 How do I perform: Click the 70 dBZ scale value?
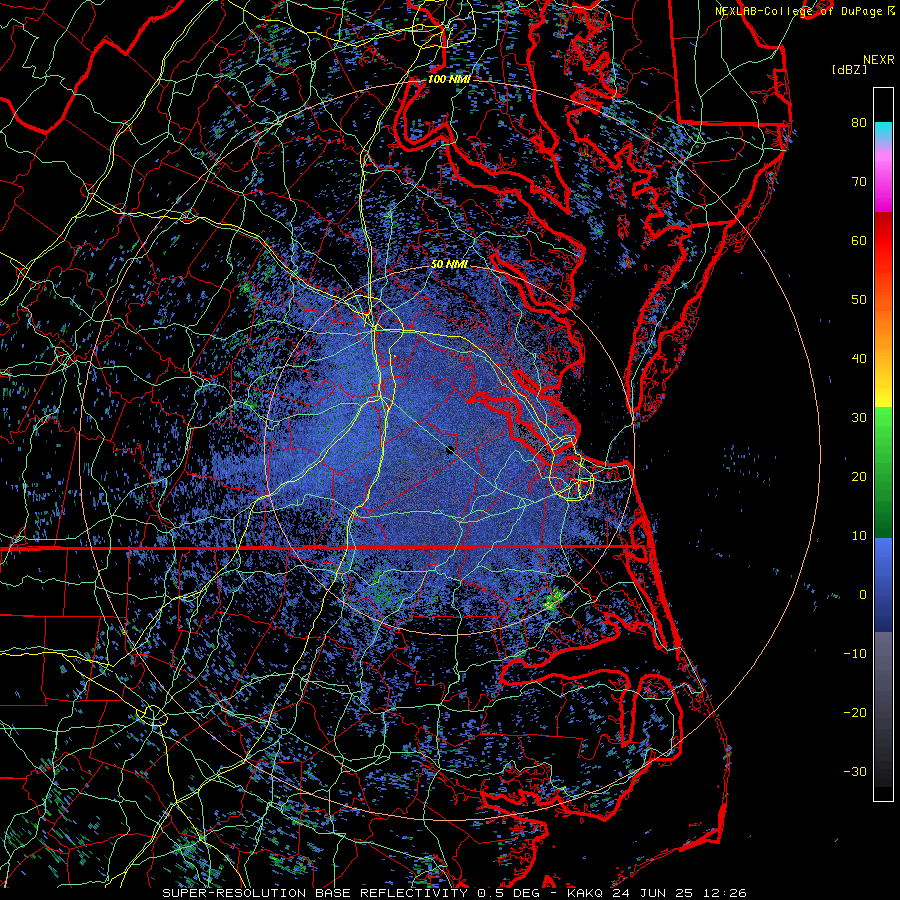click(859, 181)
